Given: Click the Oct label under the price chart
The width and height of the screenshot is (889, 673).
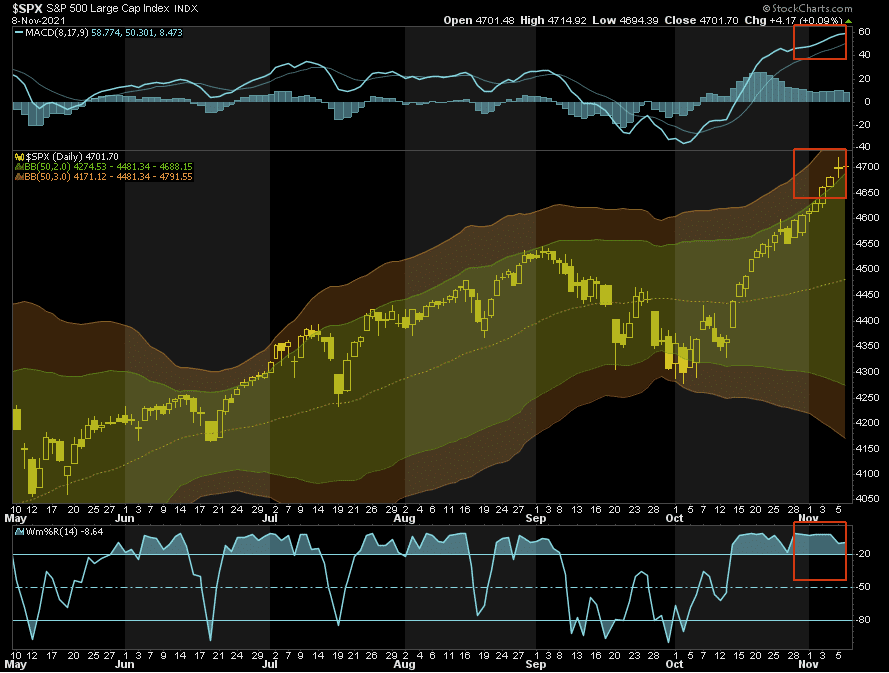Looking at the screenshot, I should (x=674, y=518).
